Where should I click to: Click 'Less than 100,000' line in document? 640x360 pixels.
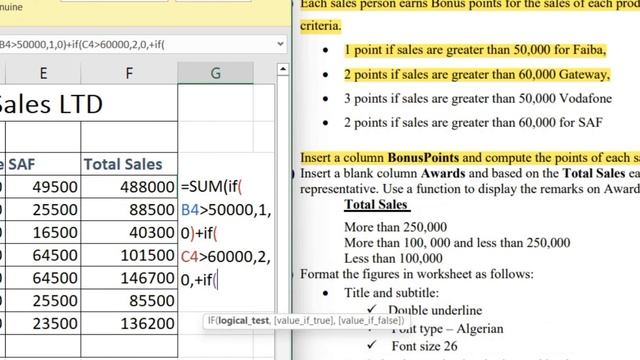393,258
